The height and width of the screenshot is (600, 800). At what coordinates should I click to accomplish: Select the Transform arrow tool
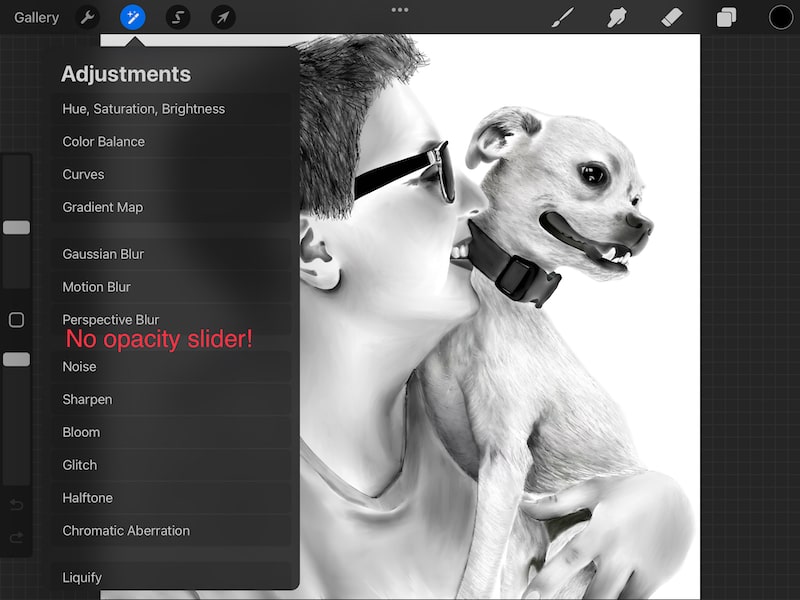point(224,17)
